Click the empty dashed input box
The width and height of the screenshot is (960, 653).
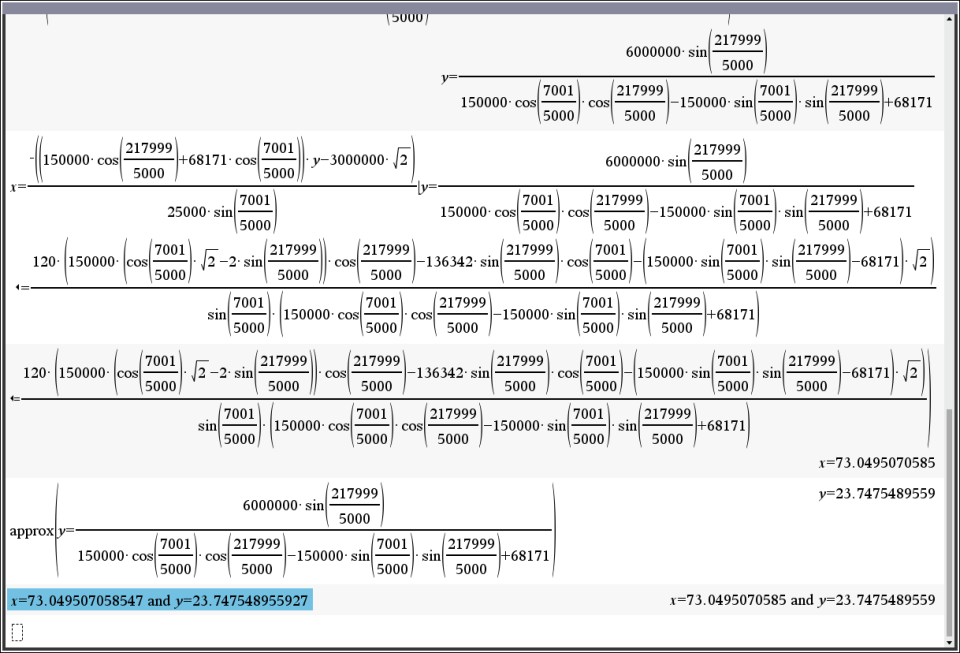pyautogui.click(x=16, y=632)
